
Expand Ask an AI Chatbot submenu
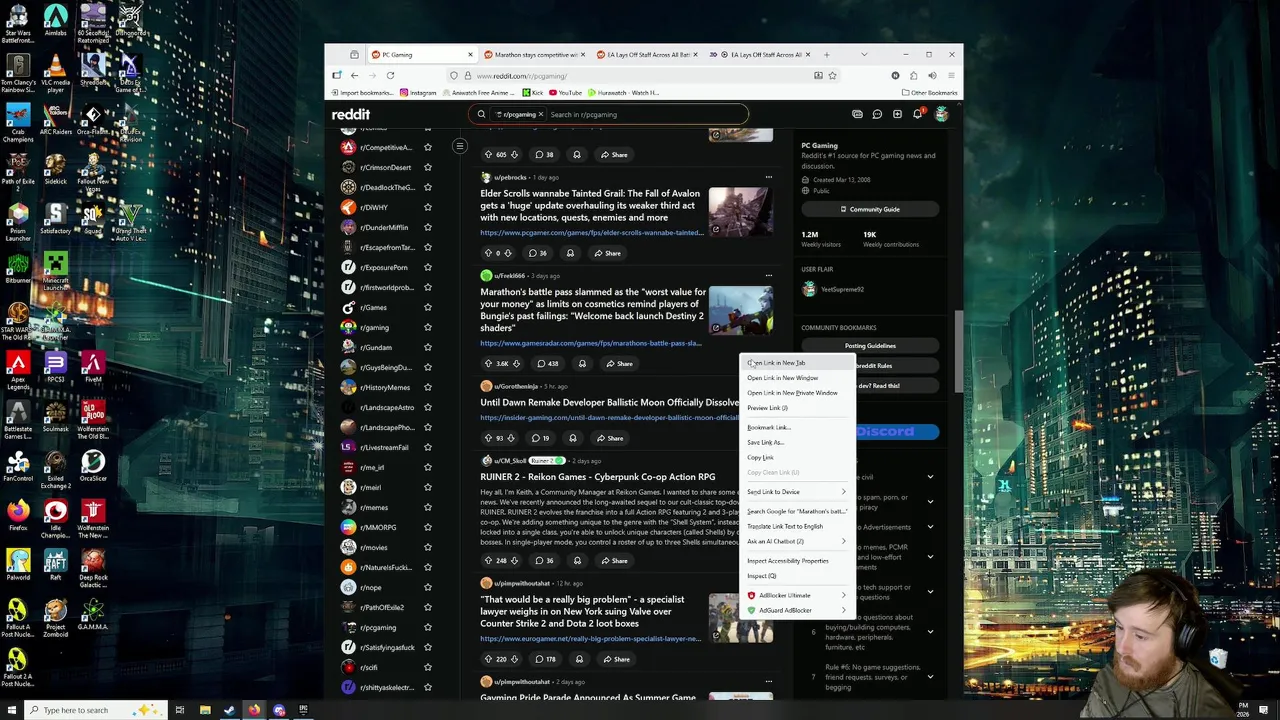pos(797,541)
